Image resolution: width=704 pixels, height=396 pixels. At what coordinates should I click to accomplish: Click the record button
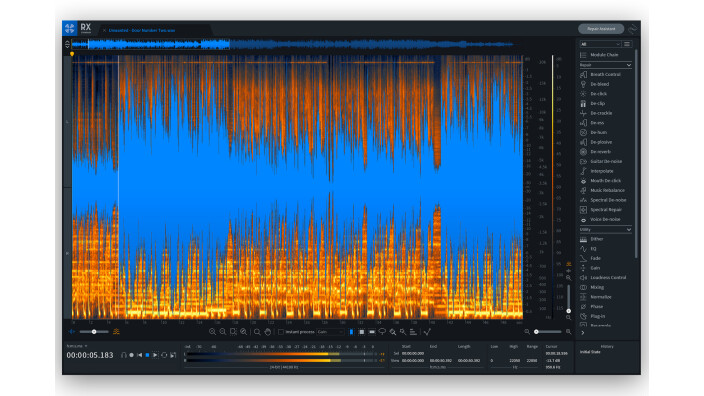pyautogui.click(x=132, y=355)
